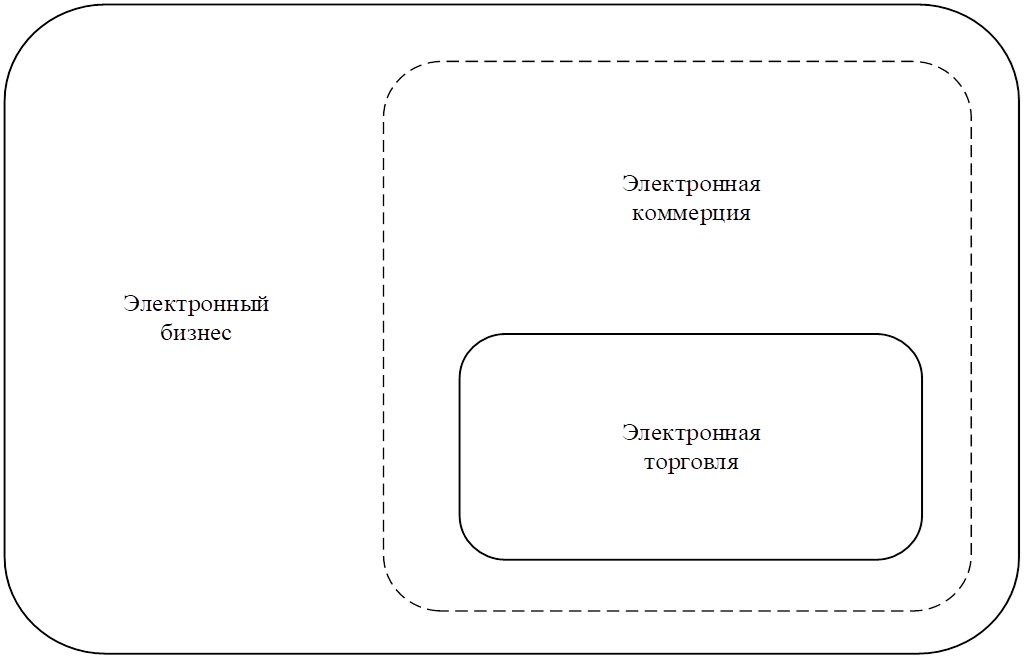This screenshot has height=658, width=1024.
Task: Click the dashed rectangle's top-right rounded corner
Action: [957, 76]
